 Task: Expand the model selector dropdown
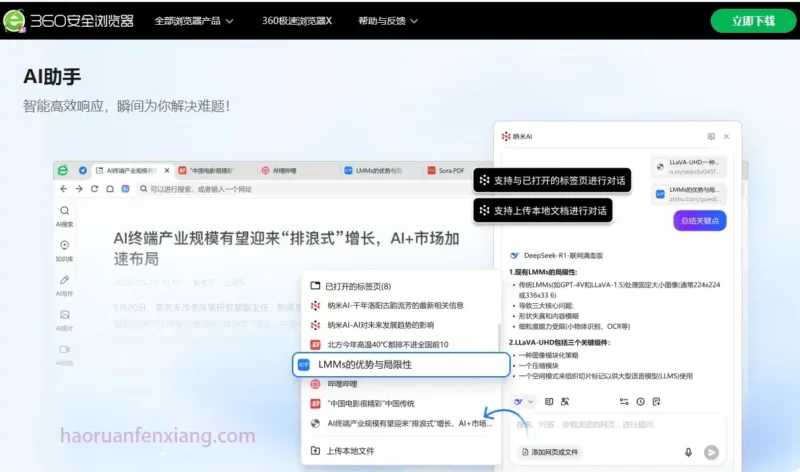tap(523, 402)
